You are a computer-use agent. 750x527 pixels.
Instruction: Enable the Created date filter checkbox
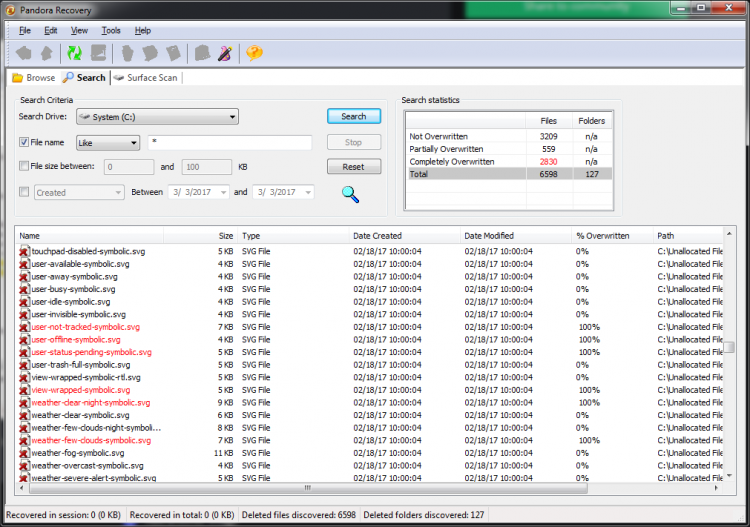tap(24, 192)
